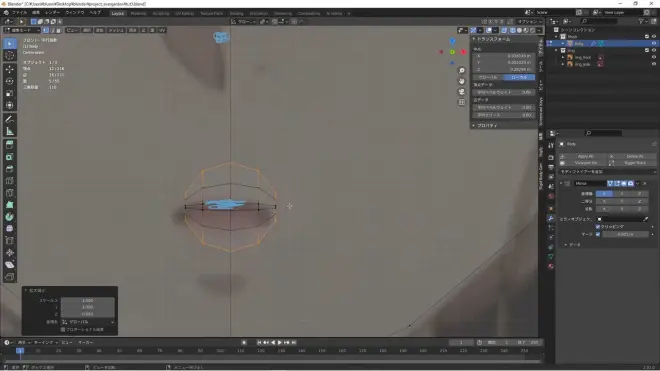Image resolution: width=660 pixels, height=371 pixels.
Task: Click the Viewport Vis button
Action: click(x=582, y=163)
